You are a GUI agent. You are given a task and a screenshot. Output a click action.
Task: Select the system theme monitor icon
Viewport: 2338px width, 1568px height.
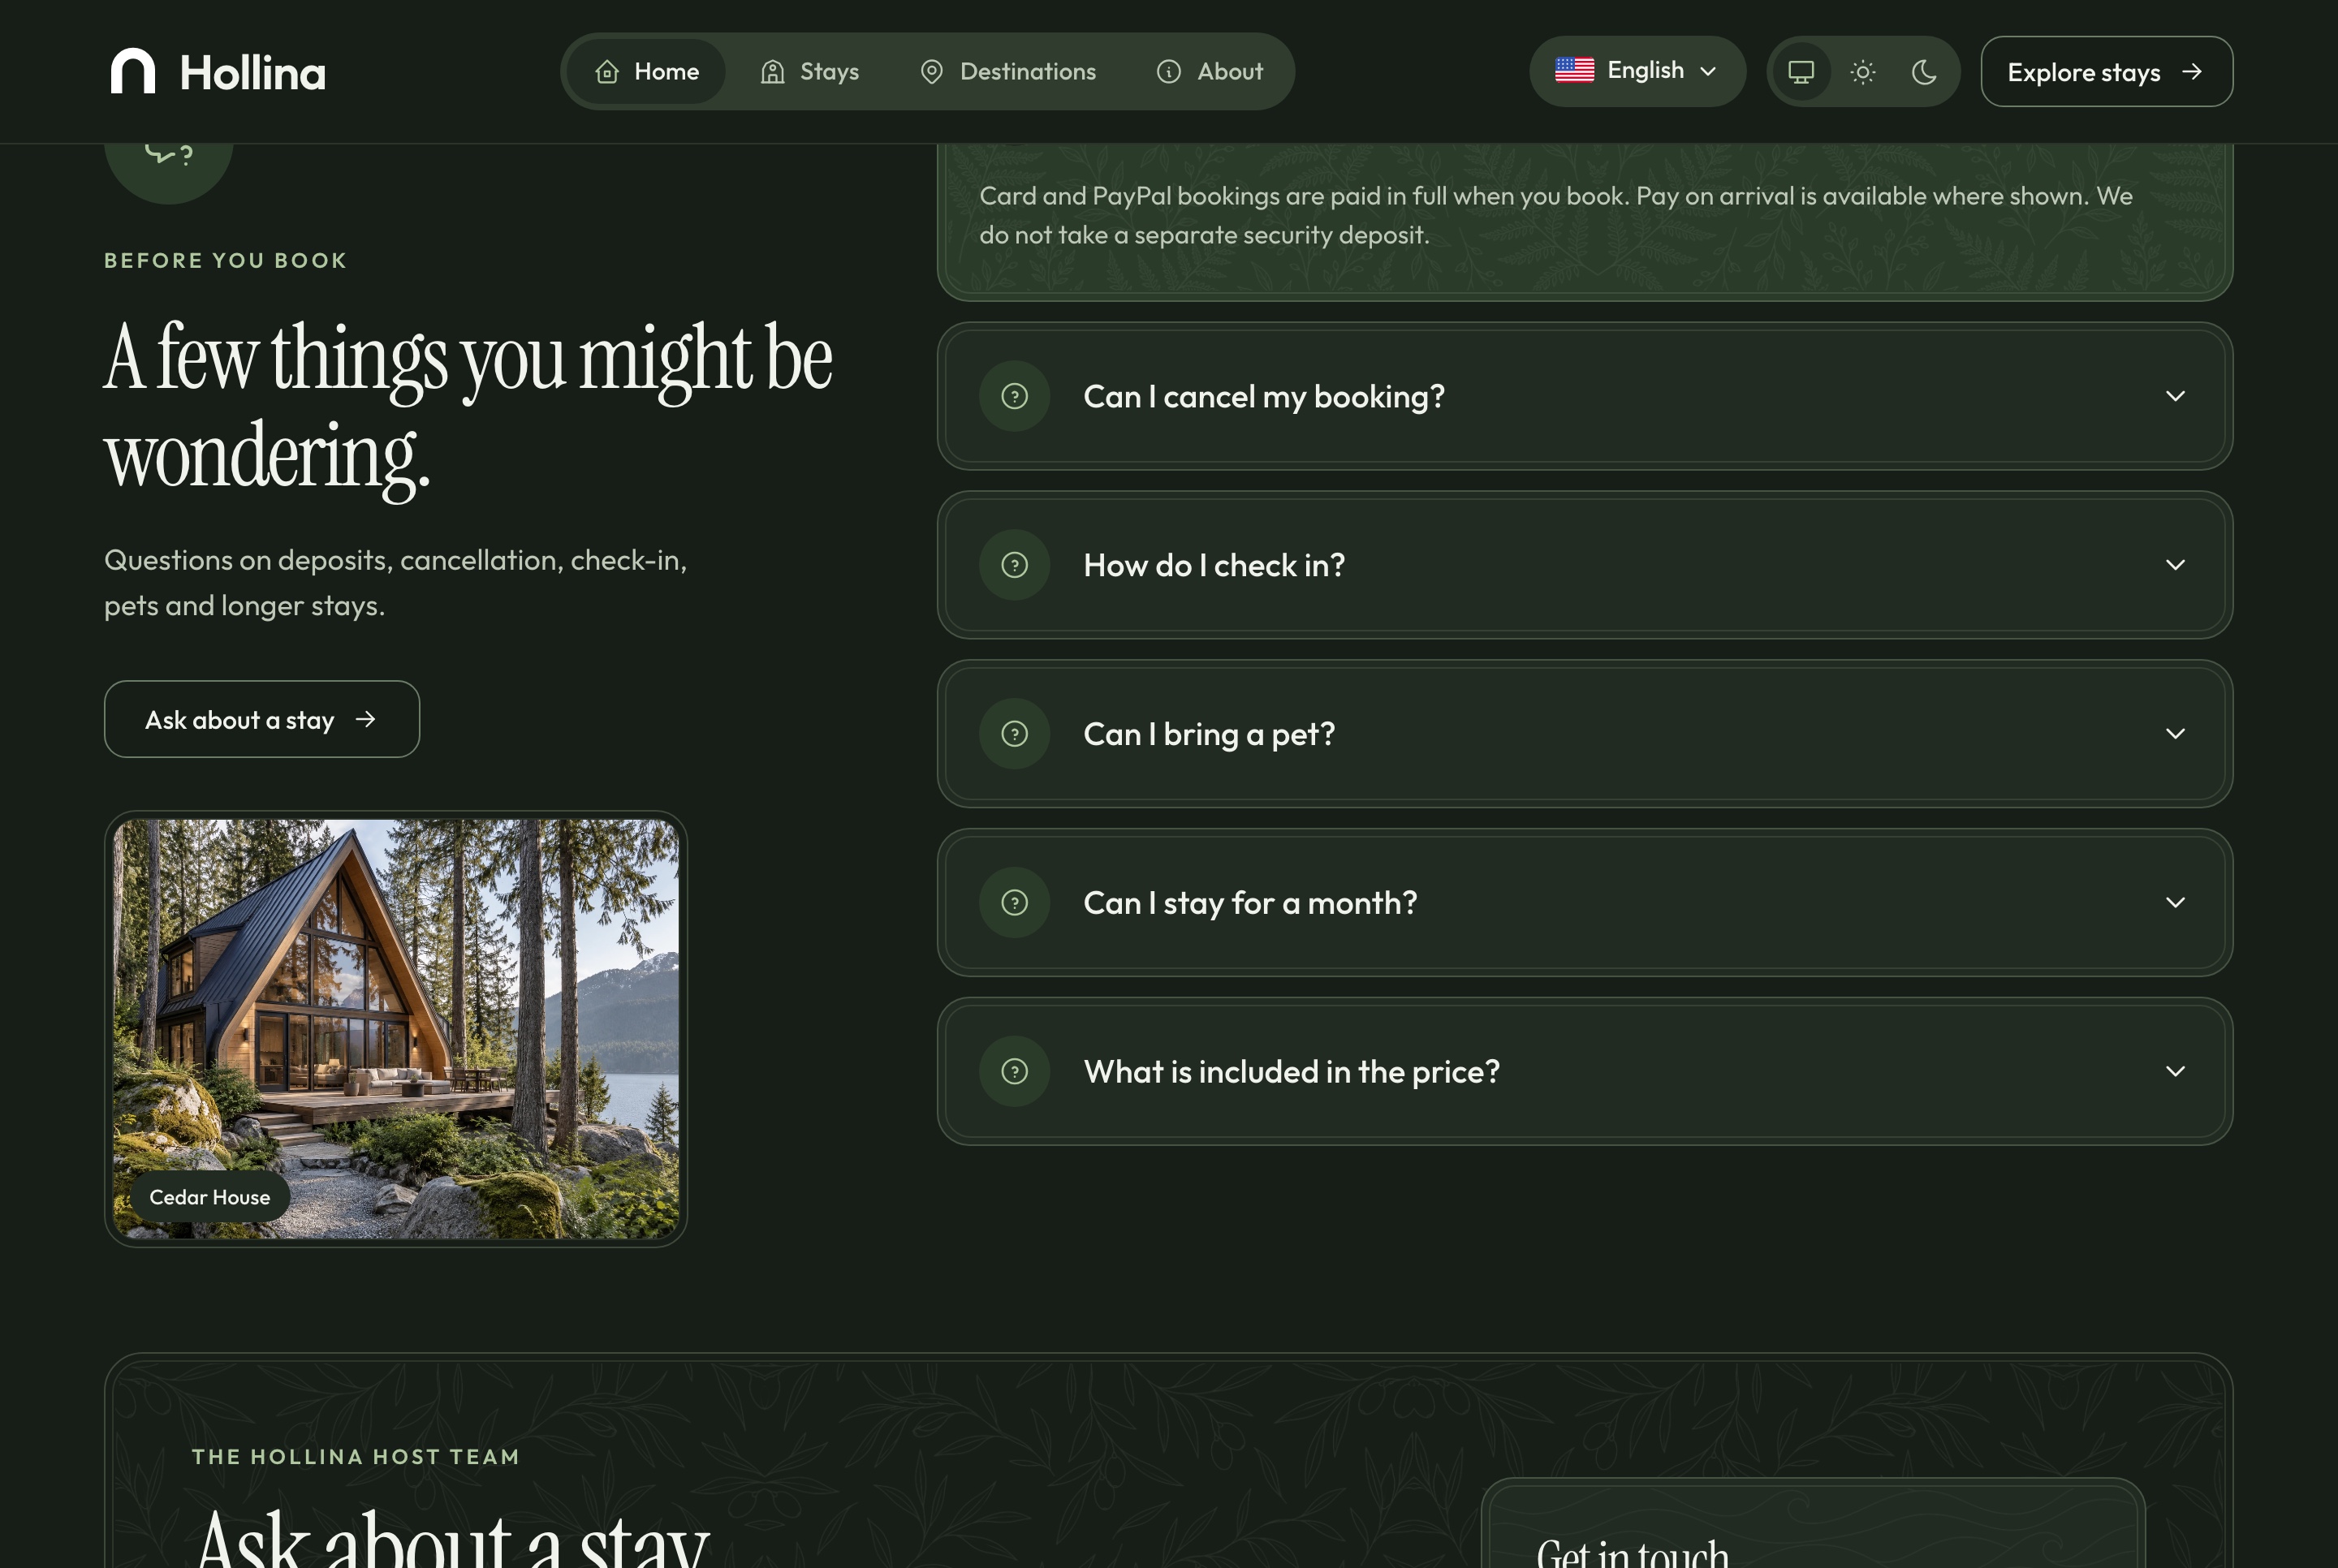(x=1801, y=72)
